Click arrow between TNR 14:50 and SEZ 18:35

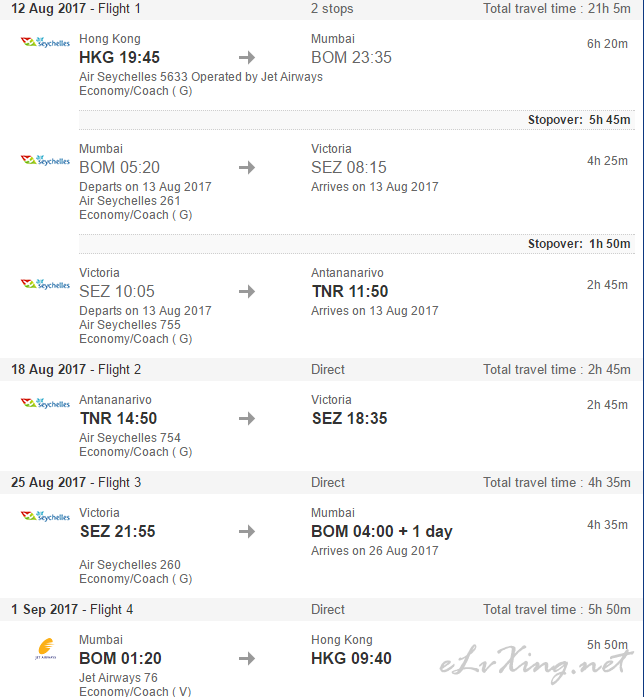[247, 419]
